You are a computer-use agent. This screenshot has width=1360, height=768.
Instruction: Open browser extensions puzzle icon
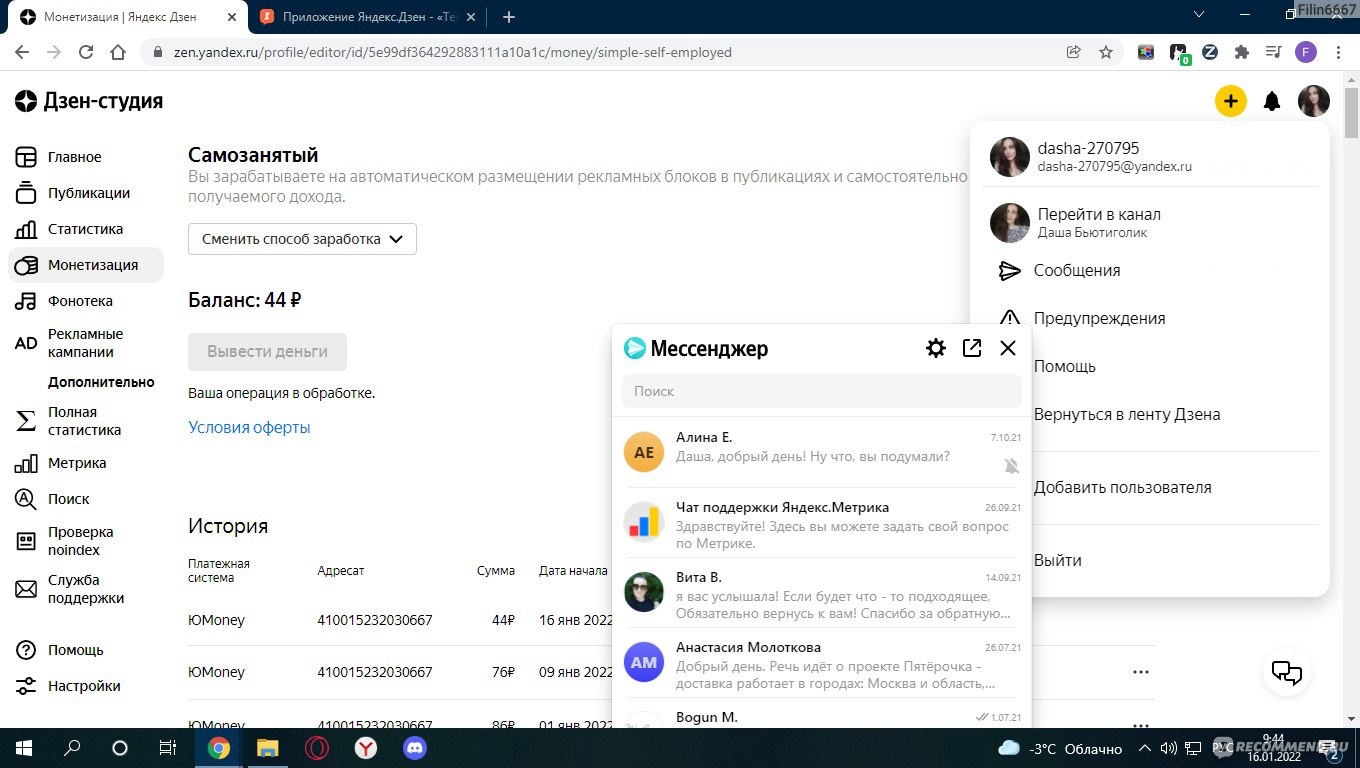tap(1241, 52)
